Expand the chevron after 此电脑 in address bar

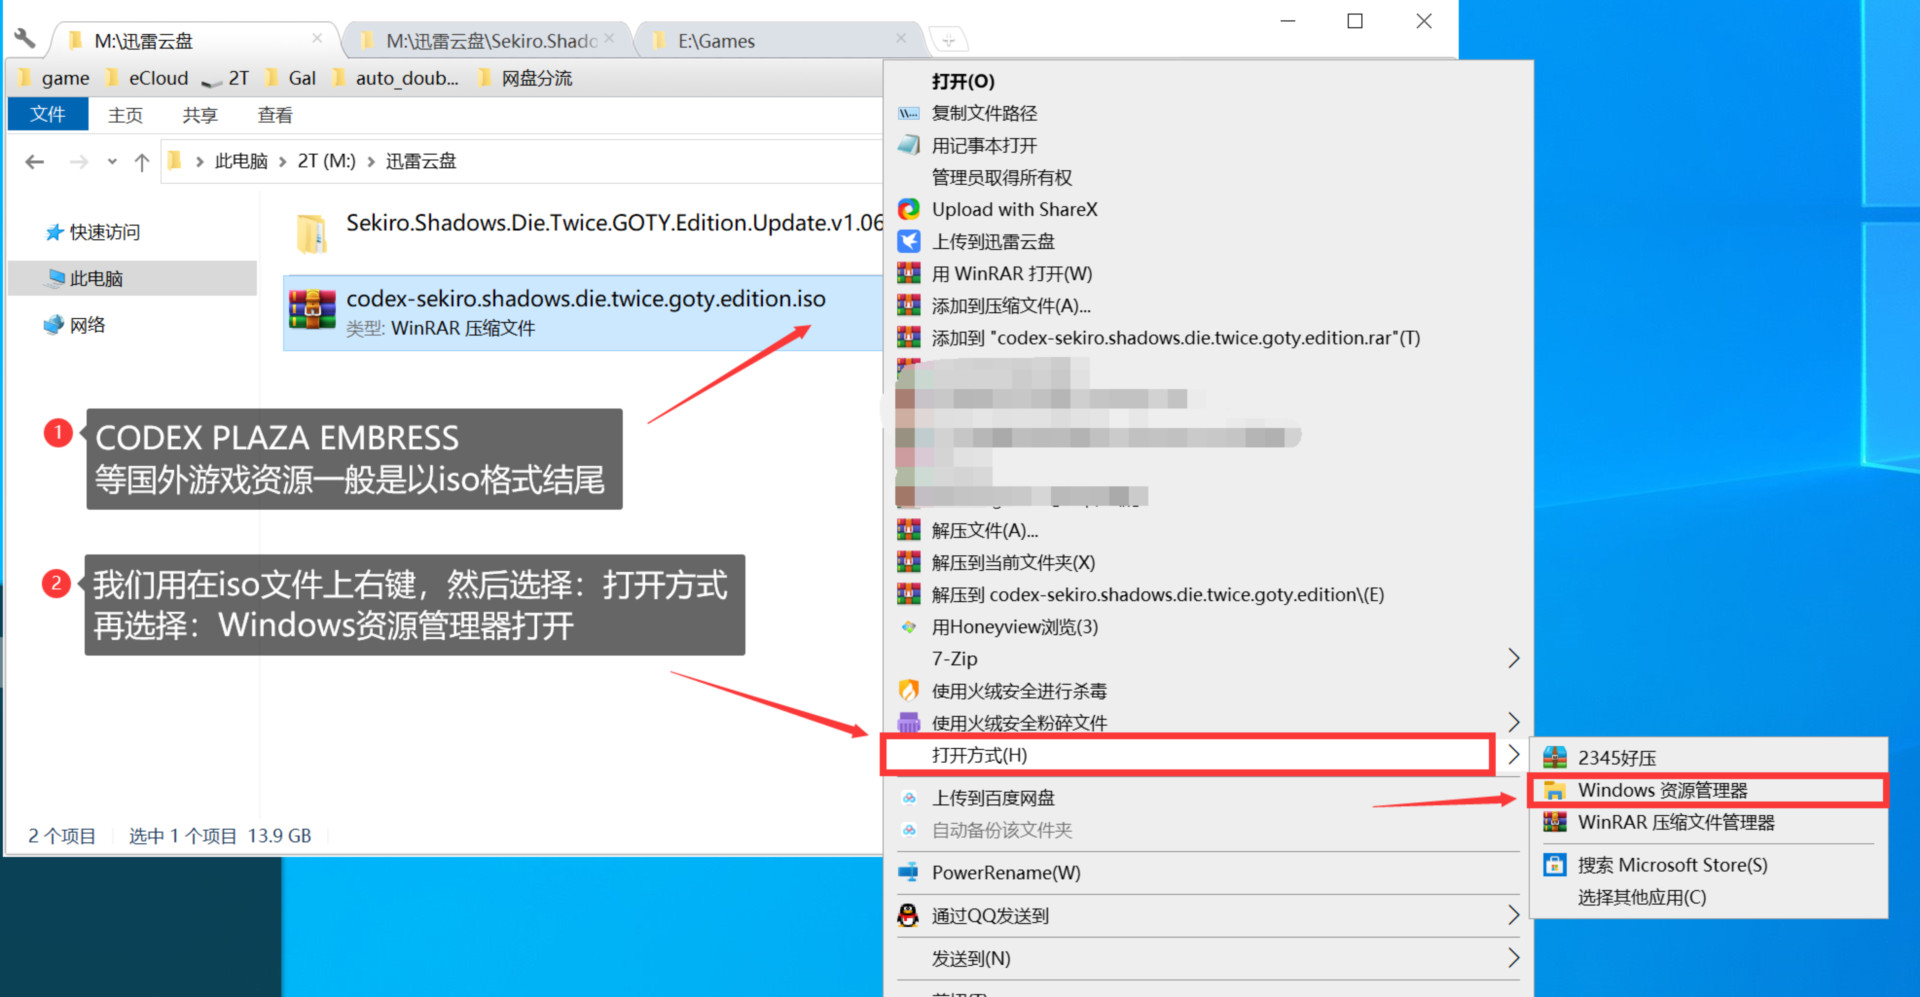[x=282, y=161]
